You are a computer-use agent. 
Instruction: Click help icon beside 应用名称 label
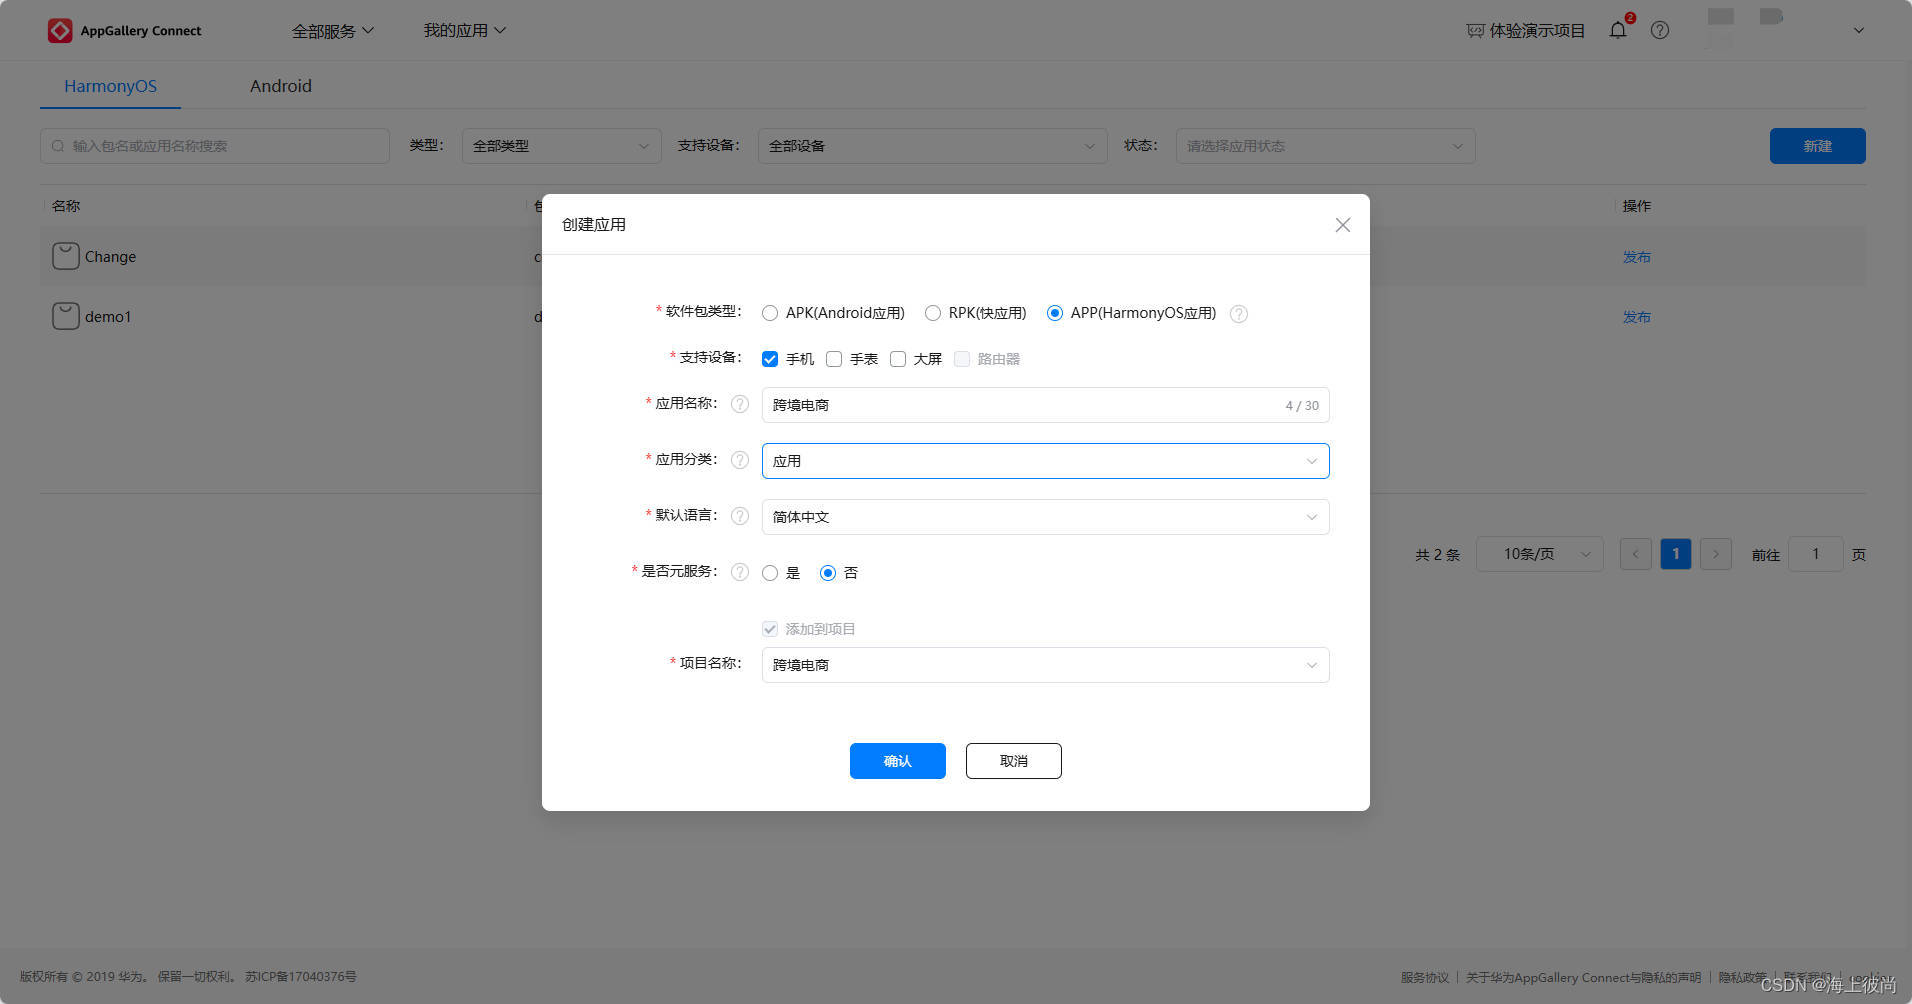[x=740, y=404]
